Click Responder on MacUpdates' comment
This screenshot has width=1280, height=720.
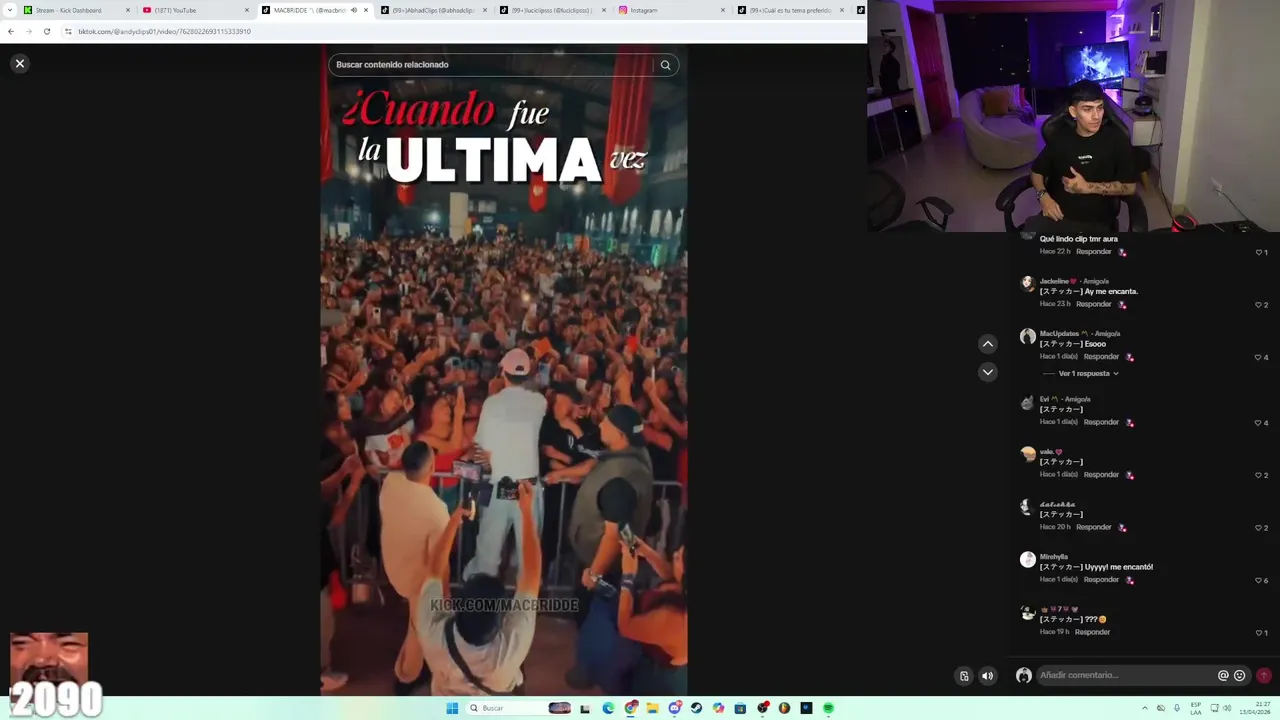point(1101,357)
